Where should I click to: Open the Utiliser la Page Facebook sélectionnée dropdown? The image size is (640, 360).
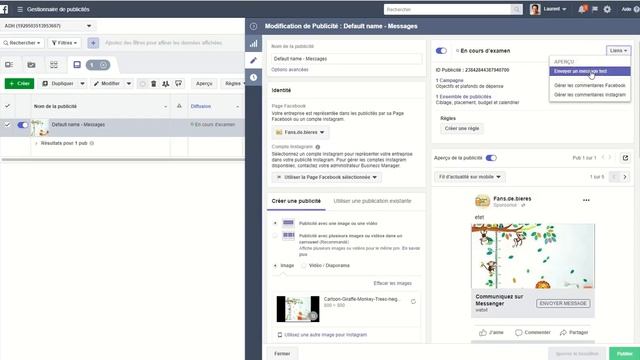tap(327, 178)
